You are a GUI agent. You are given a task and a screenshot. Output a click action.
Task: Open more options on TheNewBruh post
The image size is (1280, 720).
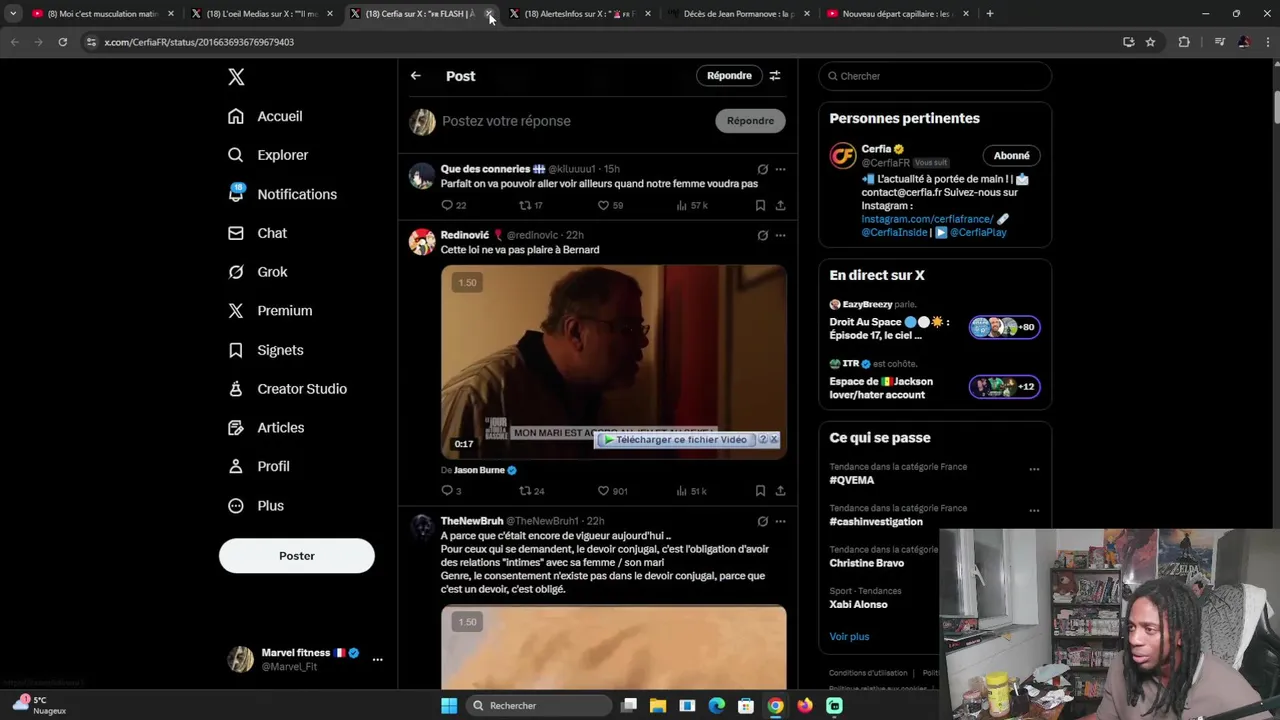coord(780,522)
